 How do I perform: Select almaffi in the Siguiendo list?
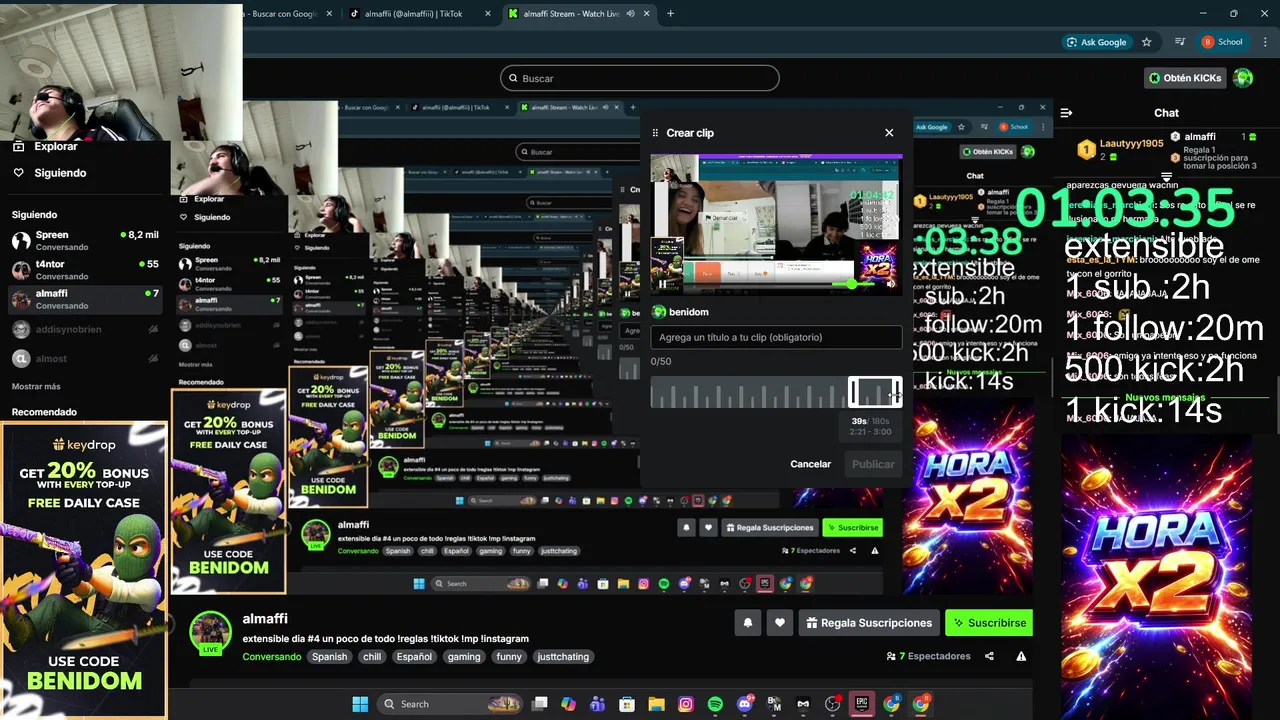point(85,299)
